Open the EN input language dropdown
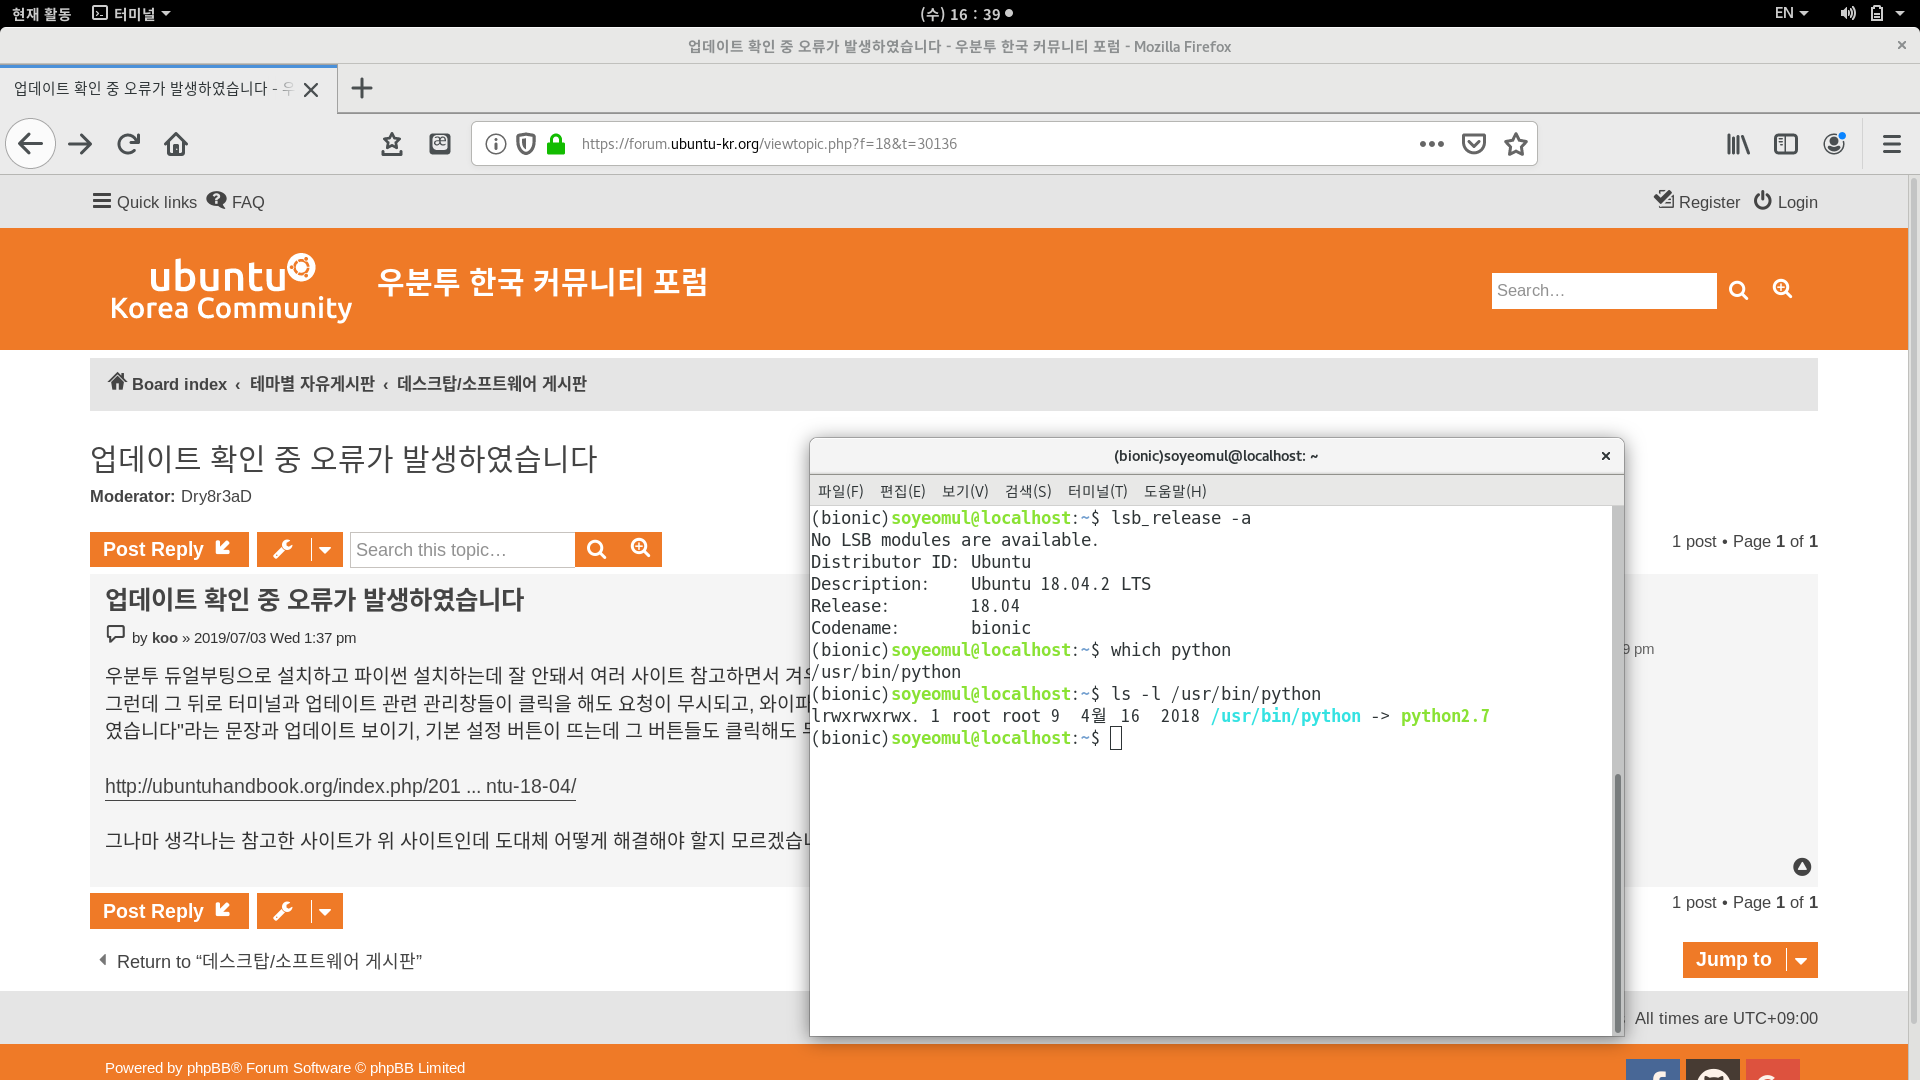 click(1791, 13)
